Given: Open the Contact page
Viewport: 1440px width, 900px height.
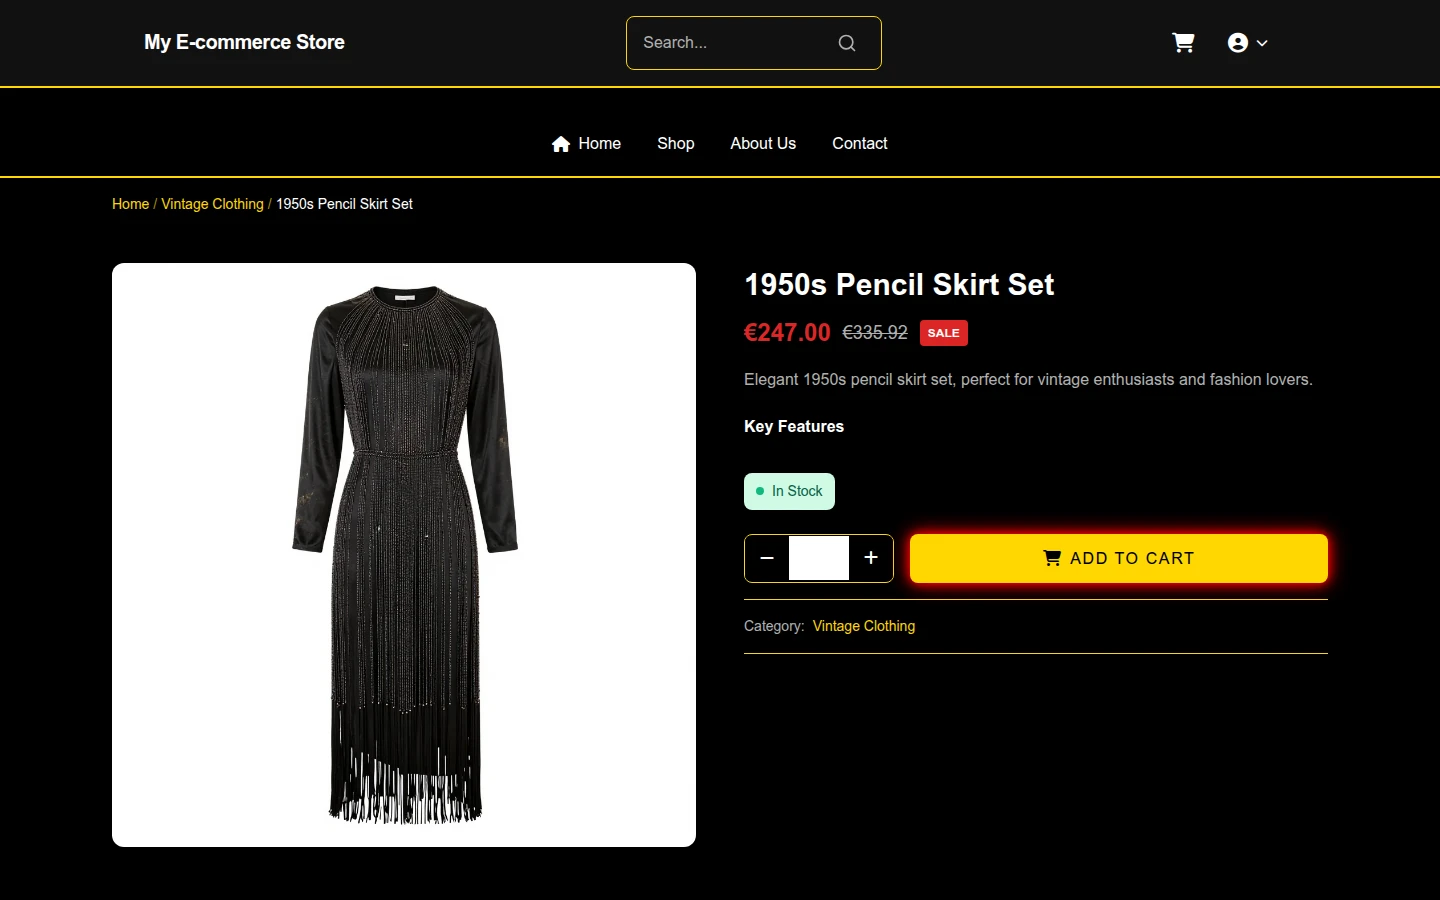Looking at the screenshot, I should 860,144.
